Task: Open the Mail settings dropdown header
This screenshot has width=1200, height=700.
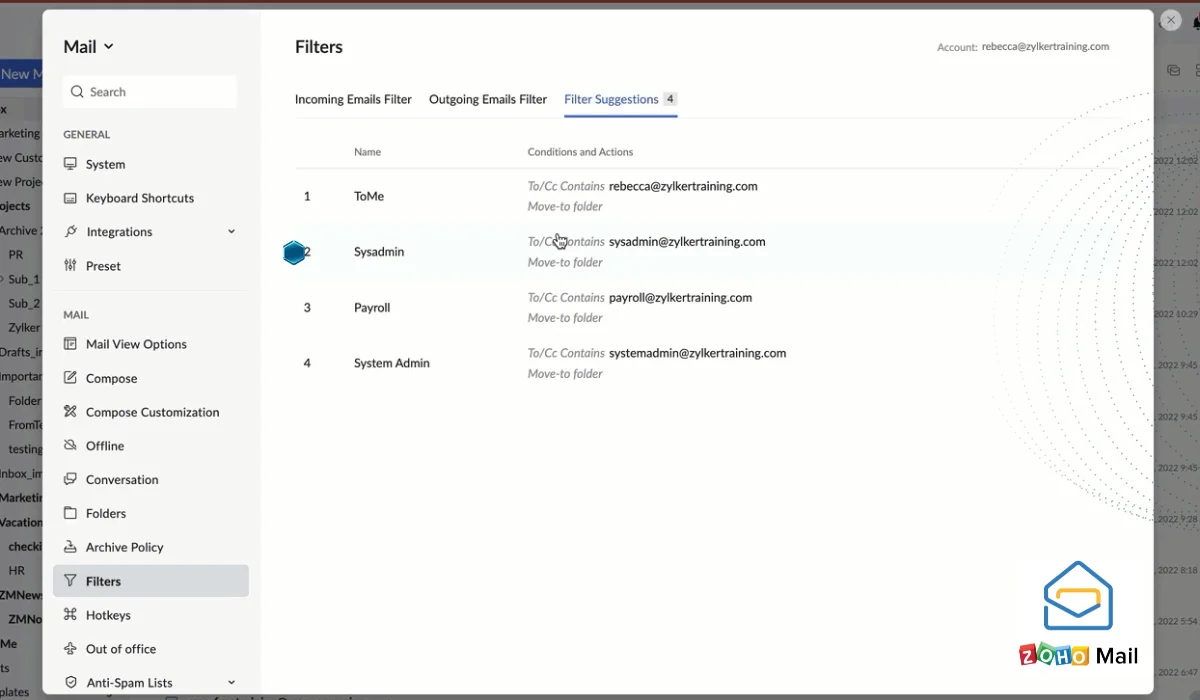Action: 88,47
